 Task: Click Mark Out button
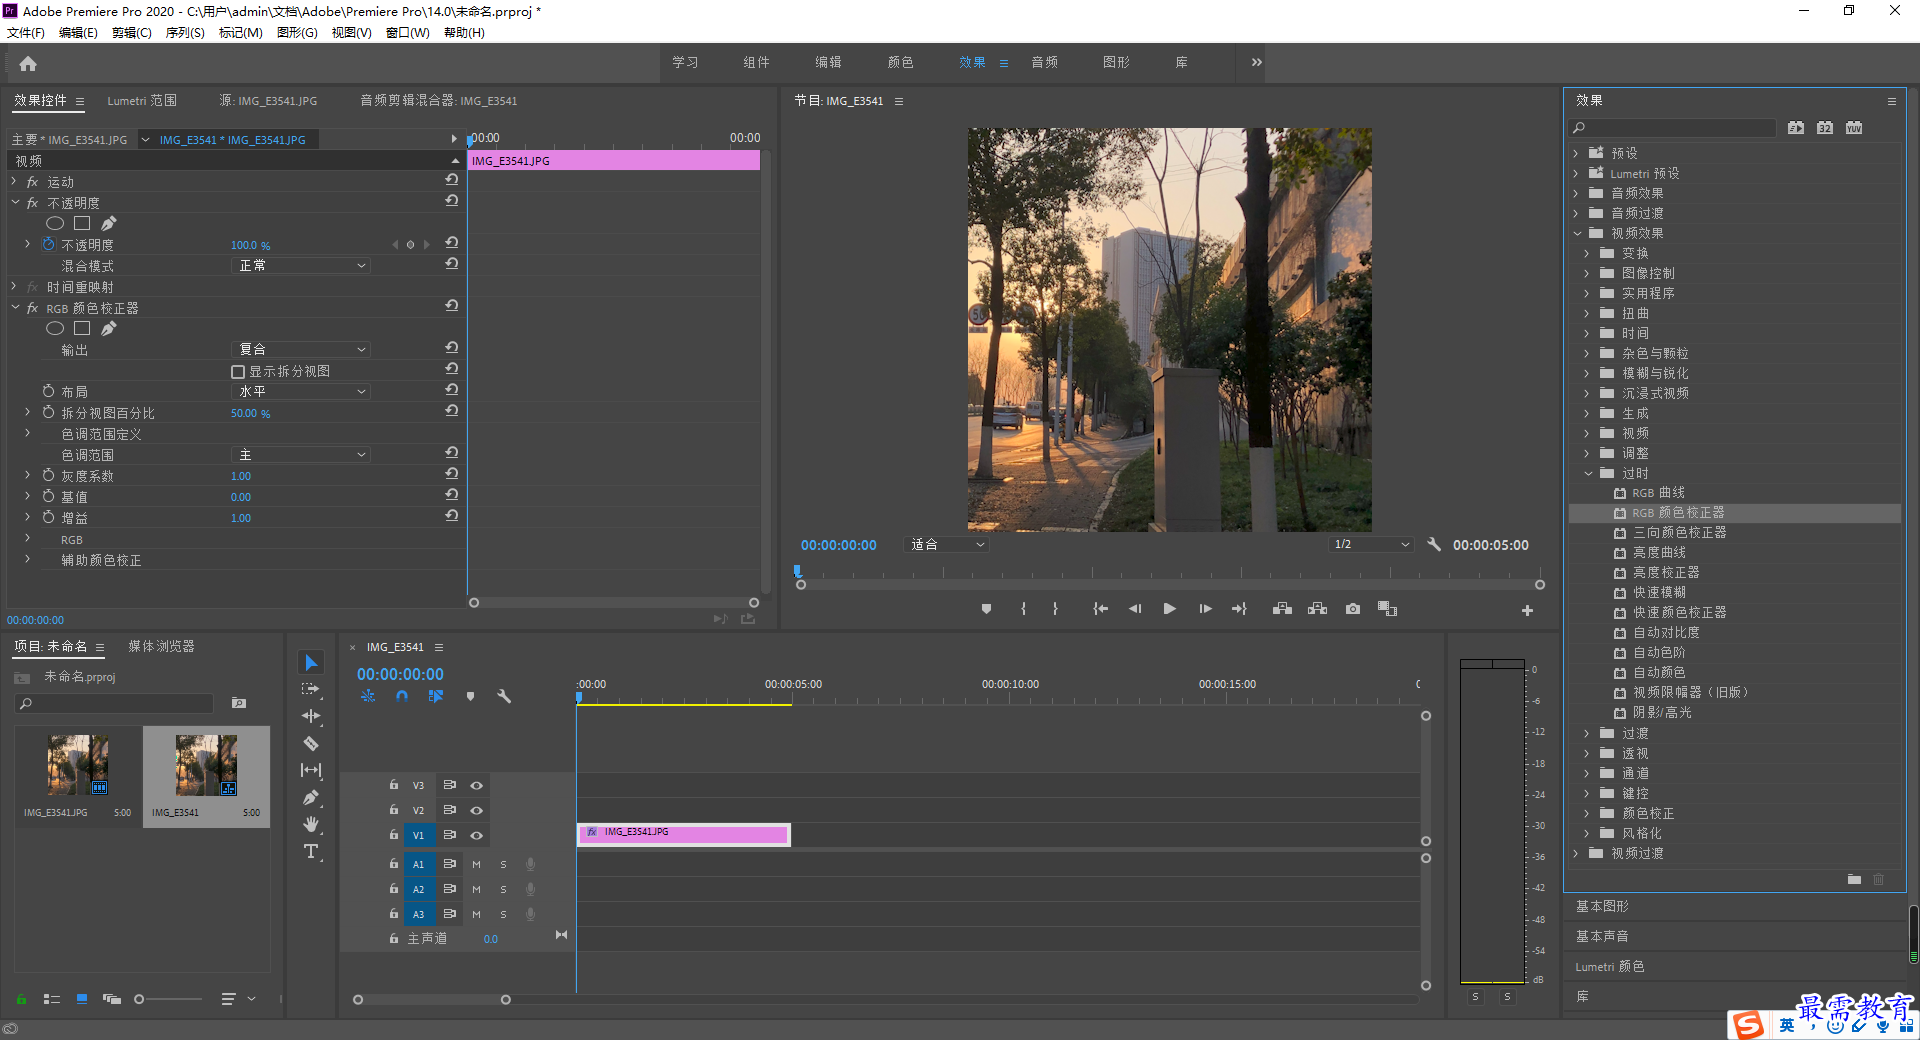pos(1055,609)
